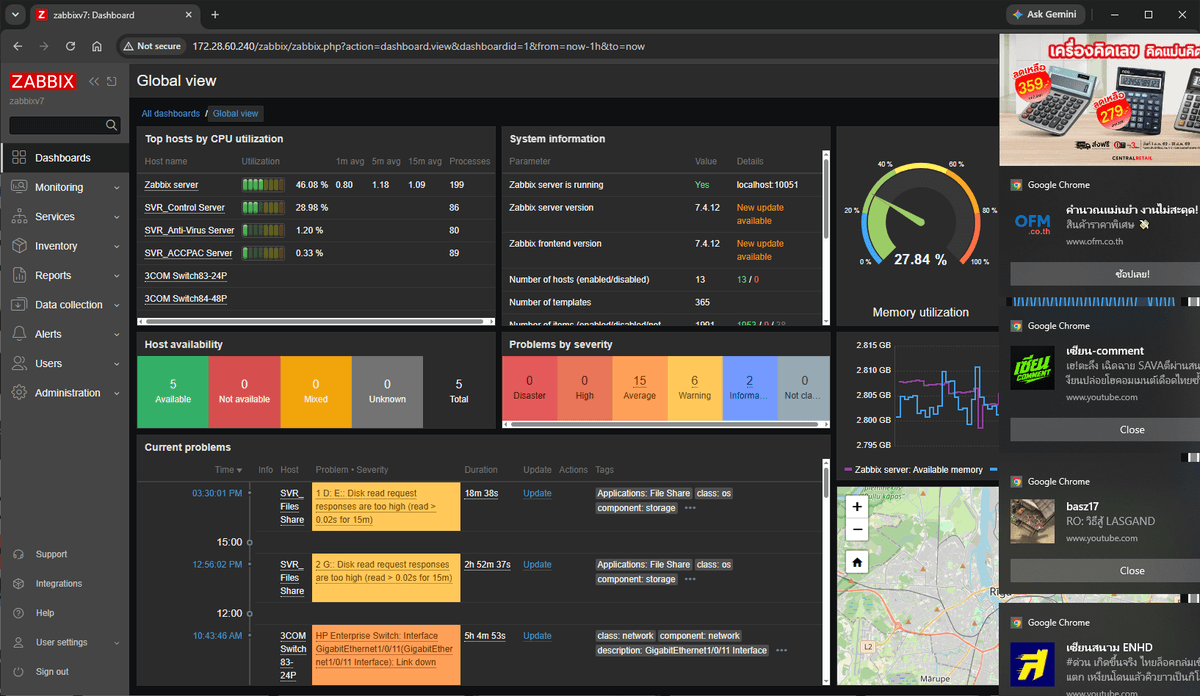
Task: Expand the Inventory menu
Action: pos(64,246)
